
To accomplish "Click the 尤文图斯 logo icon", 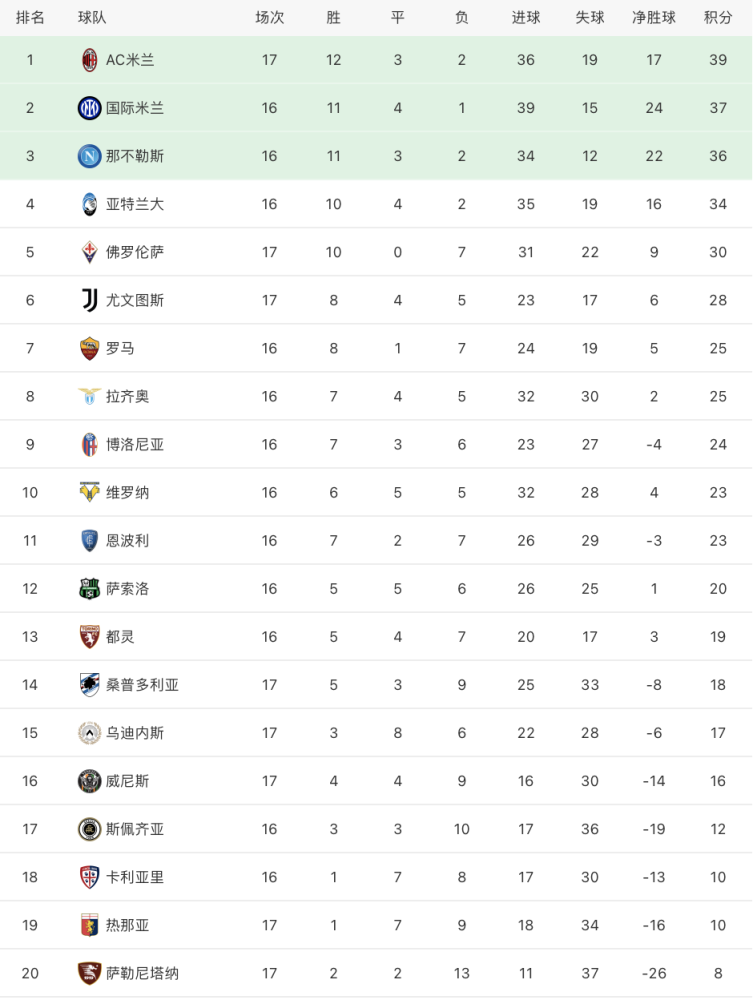I will pos(90,300).
